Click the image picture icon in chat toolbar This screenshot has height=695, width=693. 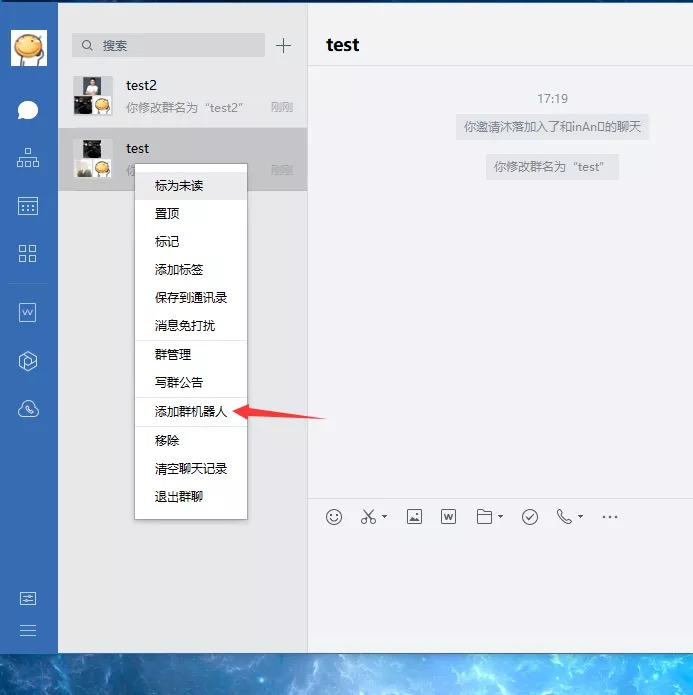[x=414, y=517]
